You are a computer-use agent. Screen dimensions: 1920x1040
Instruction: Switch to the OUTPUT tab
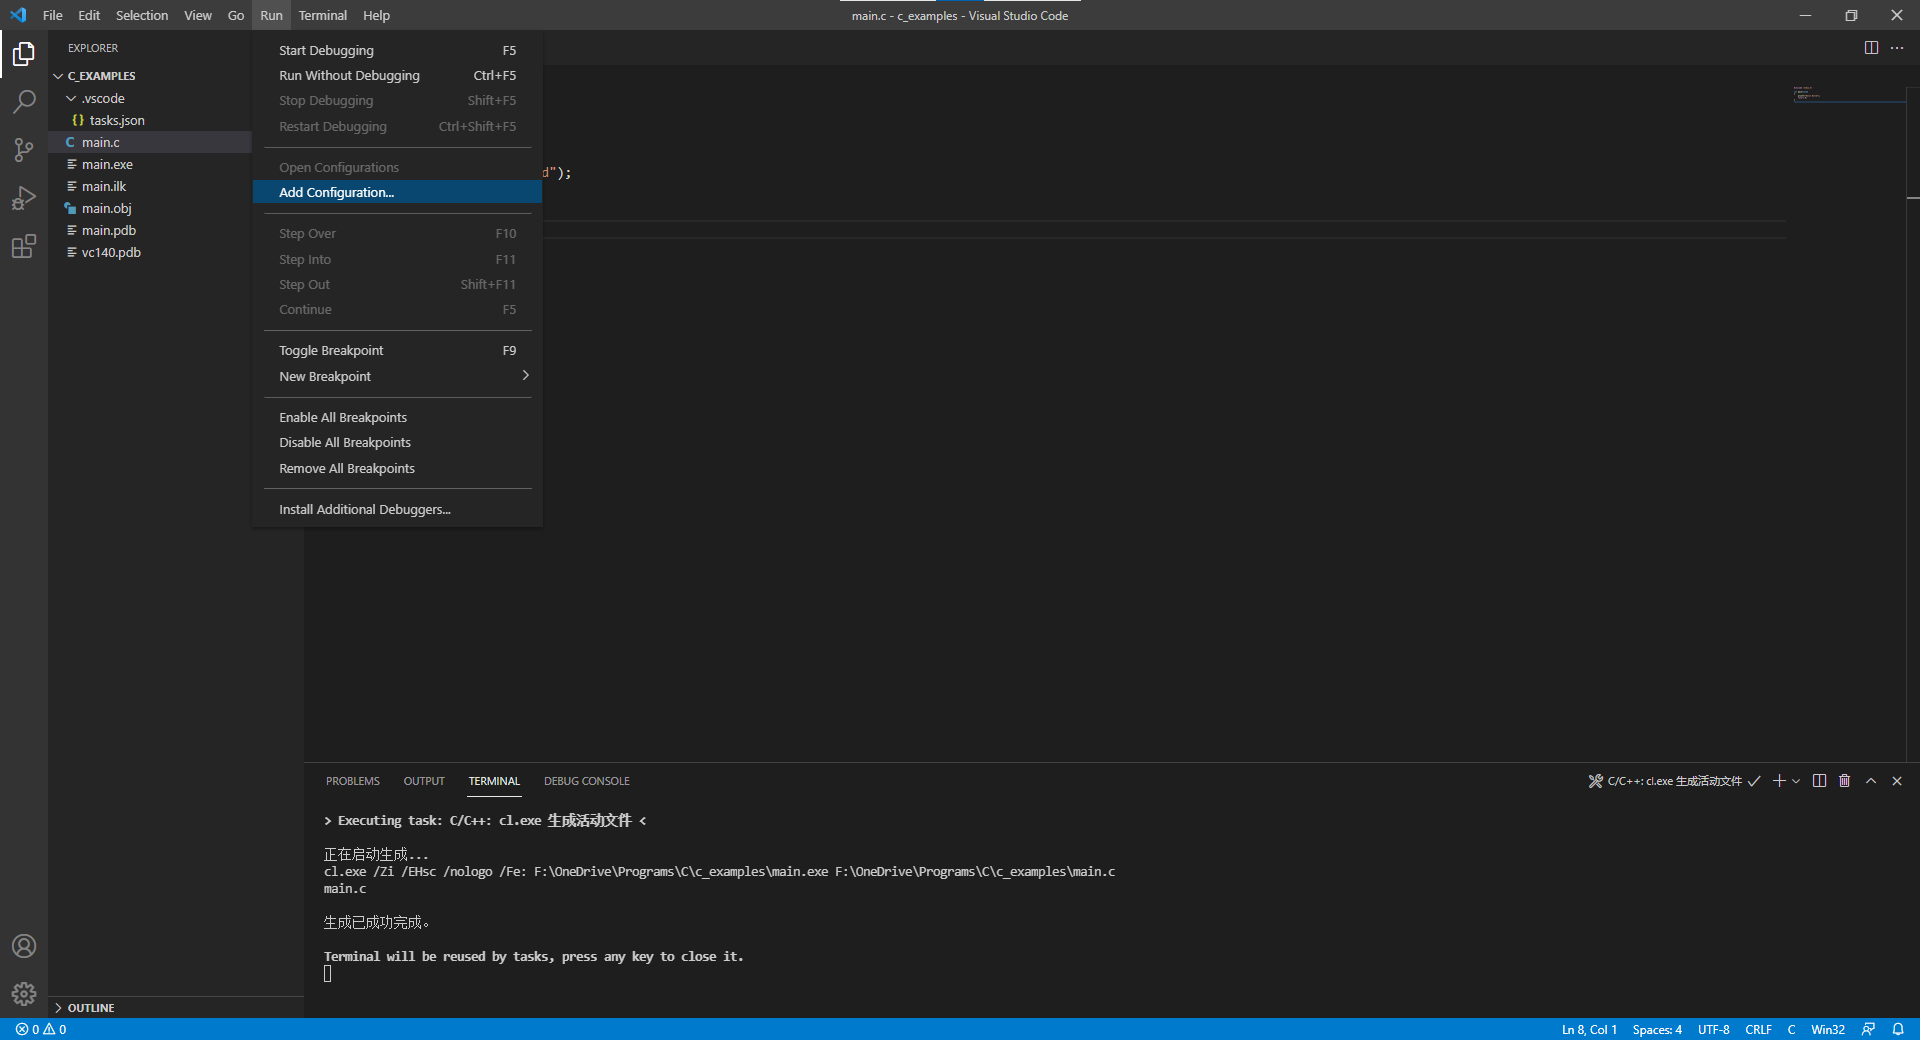(x=424, y=781)
